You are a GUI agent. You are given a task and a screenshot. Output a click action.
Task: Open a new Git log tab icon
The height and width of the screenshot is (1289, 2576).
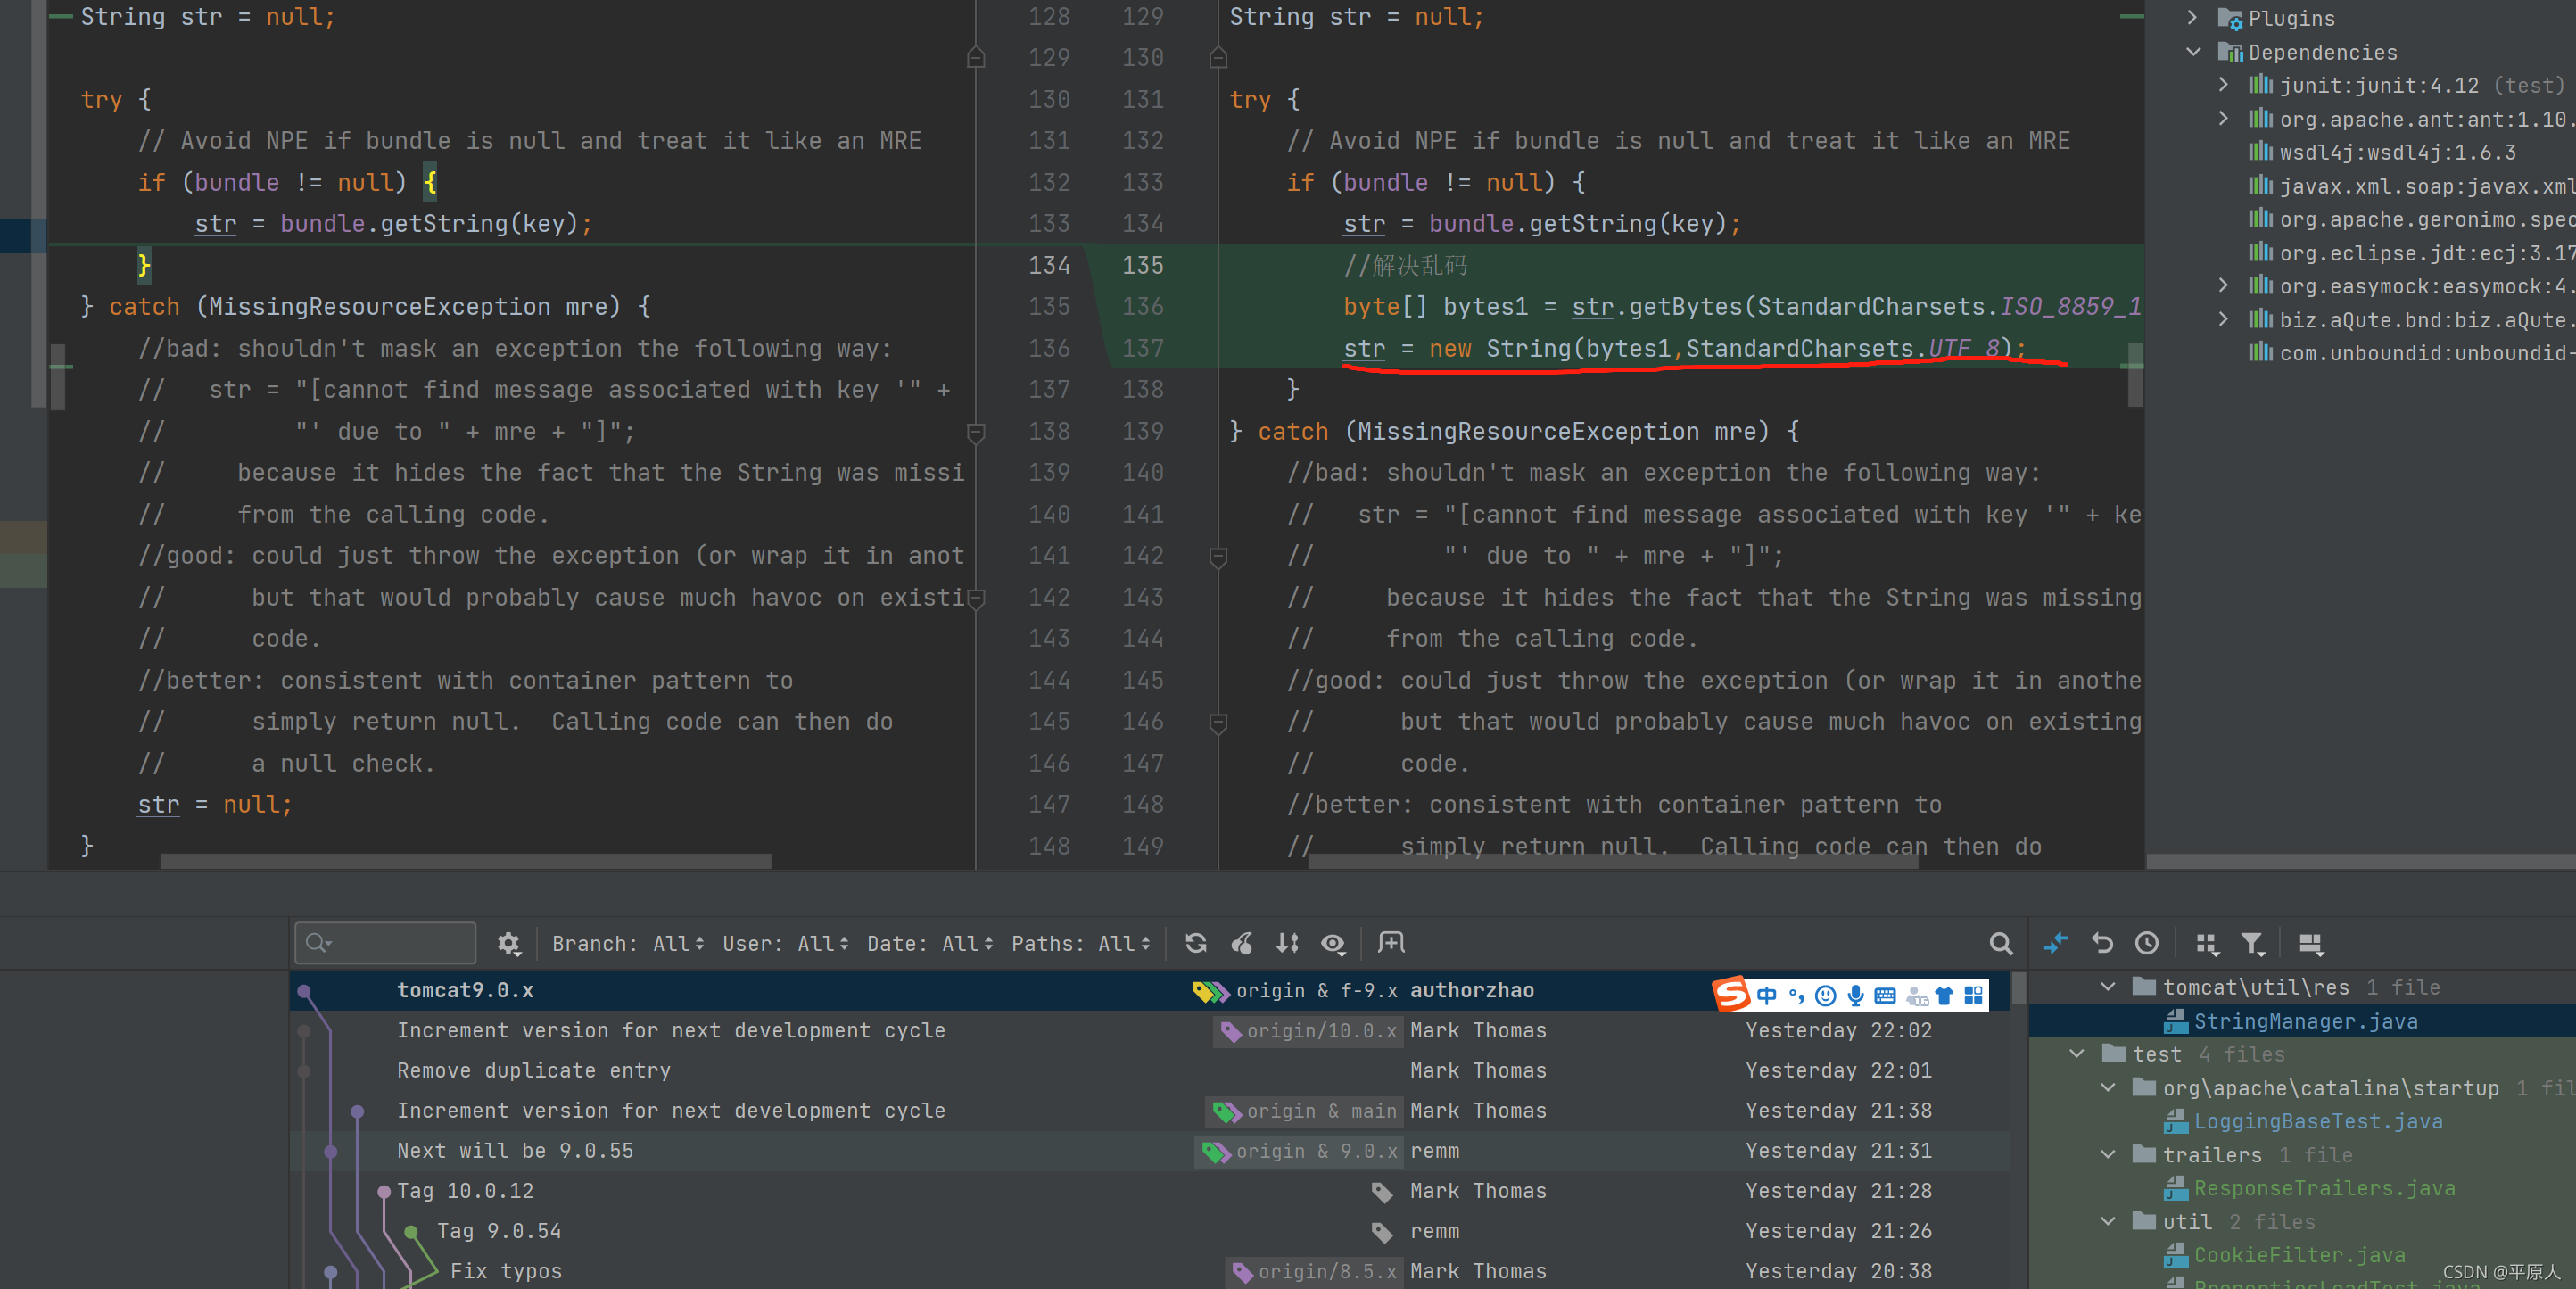[x=1391, y=943]
